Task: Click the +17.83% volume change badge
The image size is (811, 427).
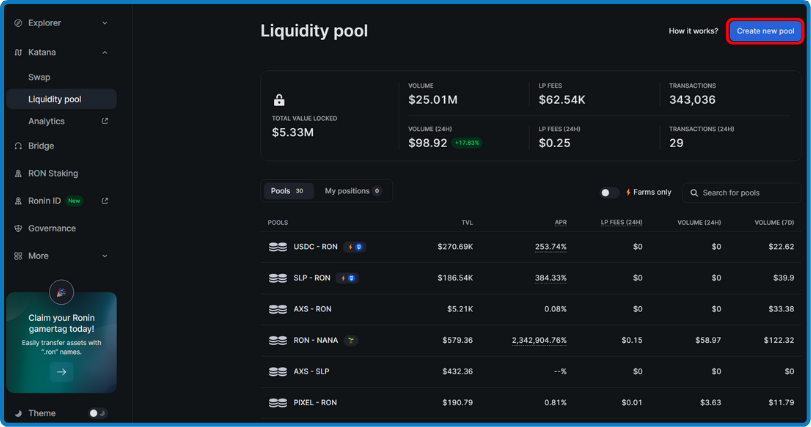Action: pos(467,143)
